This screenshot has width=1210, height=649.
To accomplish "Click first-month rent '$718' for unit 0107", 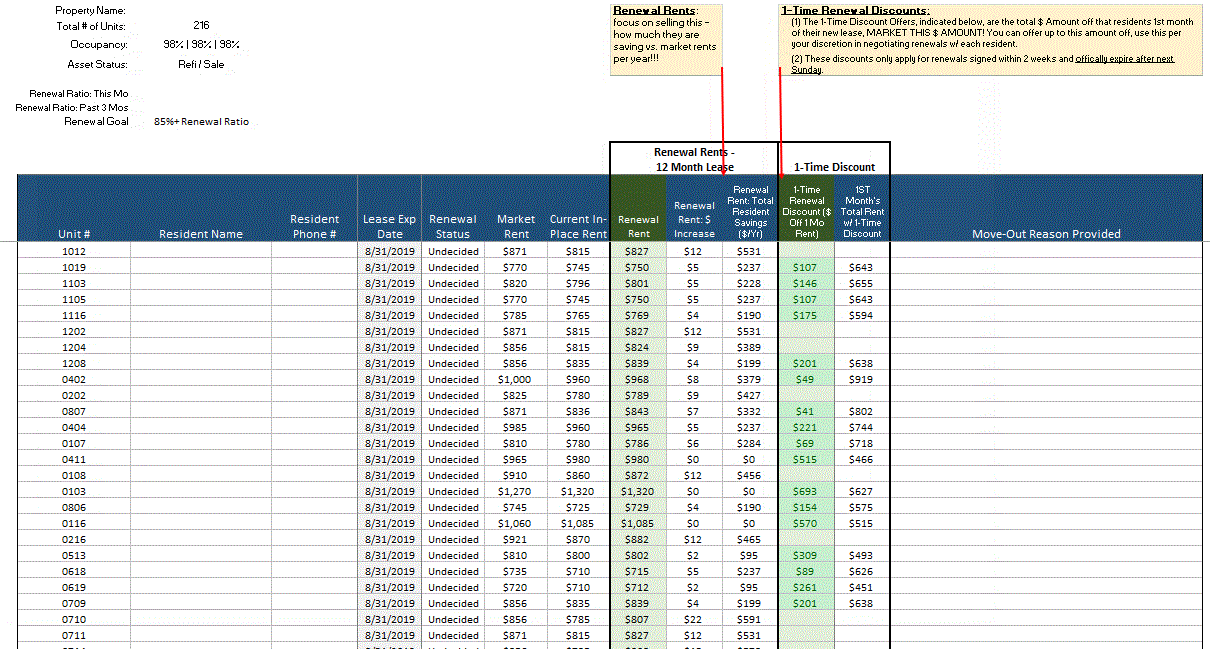I will click(x=861, y=443).
